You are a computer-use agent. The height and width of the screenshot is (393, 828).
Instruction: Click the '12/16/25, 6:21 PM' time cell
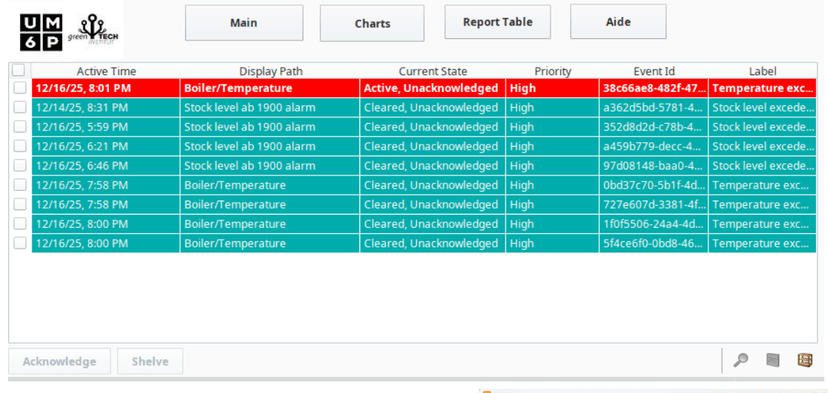pos(106,146)
